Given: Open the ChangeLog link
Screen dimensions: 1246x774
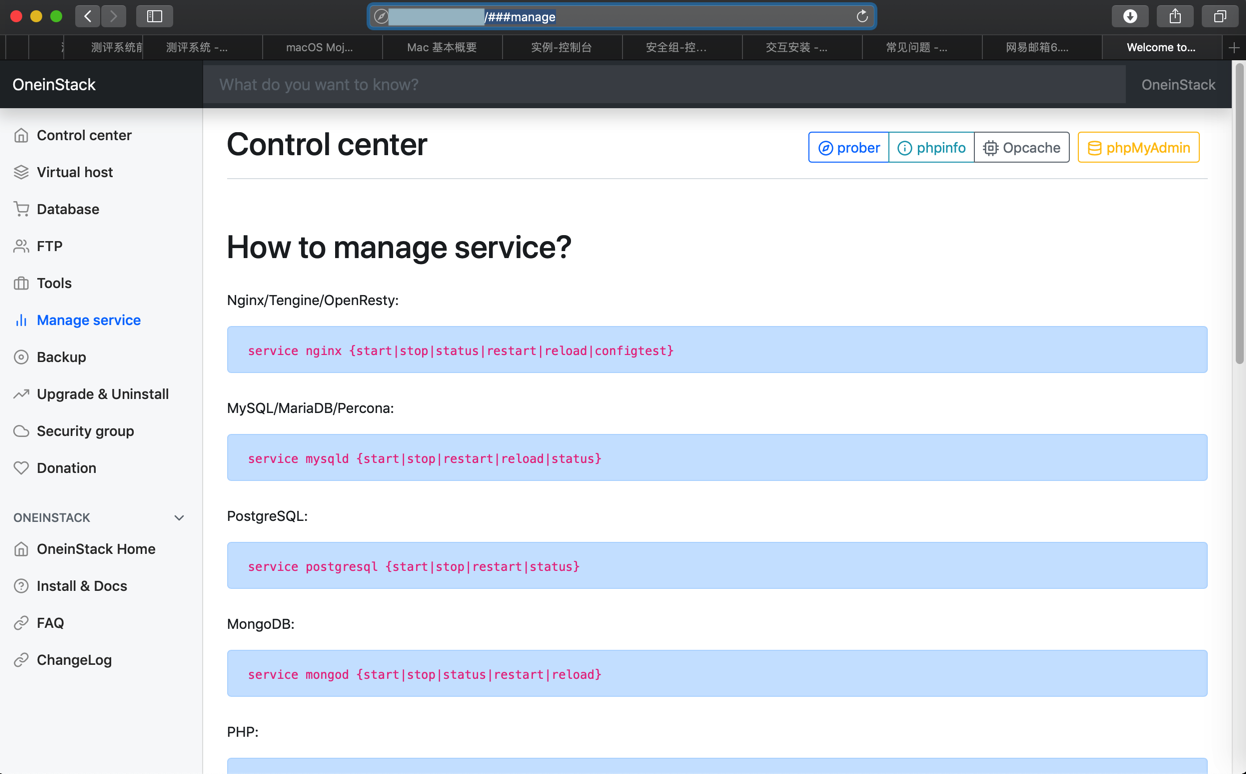Looking at the screenshot, I should pyautogui.click(x=74, y=660).
